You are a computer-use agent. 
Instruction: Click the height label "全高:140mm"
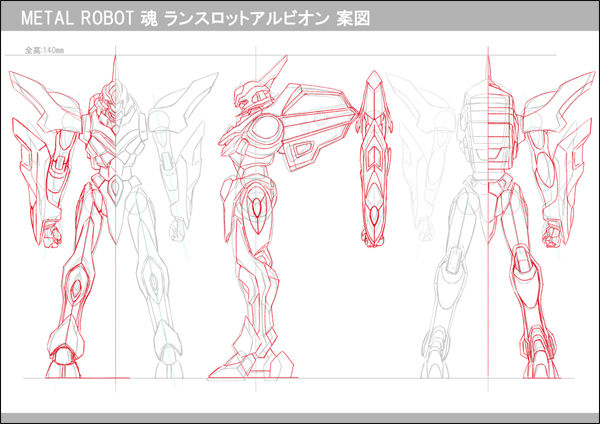coord(44,50)
